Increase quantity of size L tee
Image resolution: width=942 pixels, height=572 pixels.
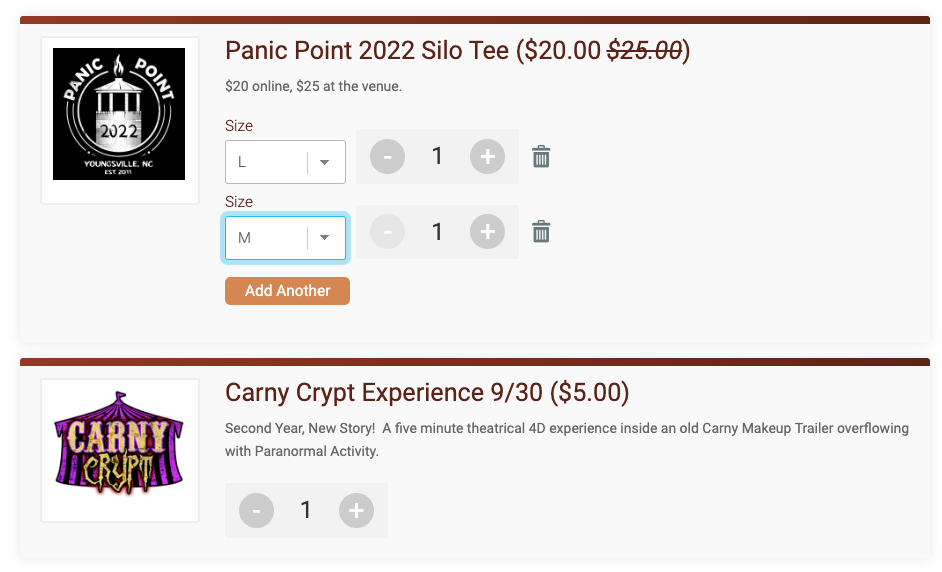point(487,156)
